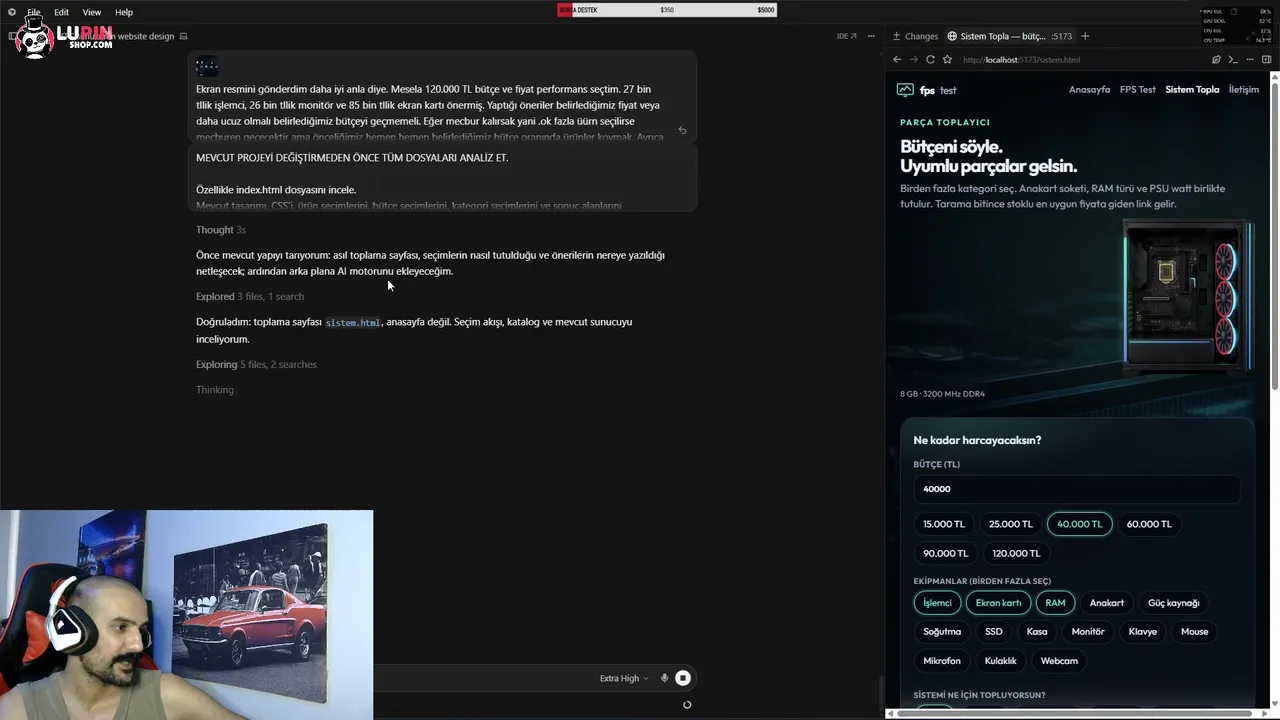Click the reply arrow icon on the user message
The width and height of the screenshot is (1280, 720).
pos(682,130)
